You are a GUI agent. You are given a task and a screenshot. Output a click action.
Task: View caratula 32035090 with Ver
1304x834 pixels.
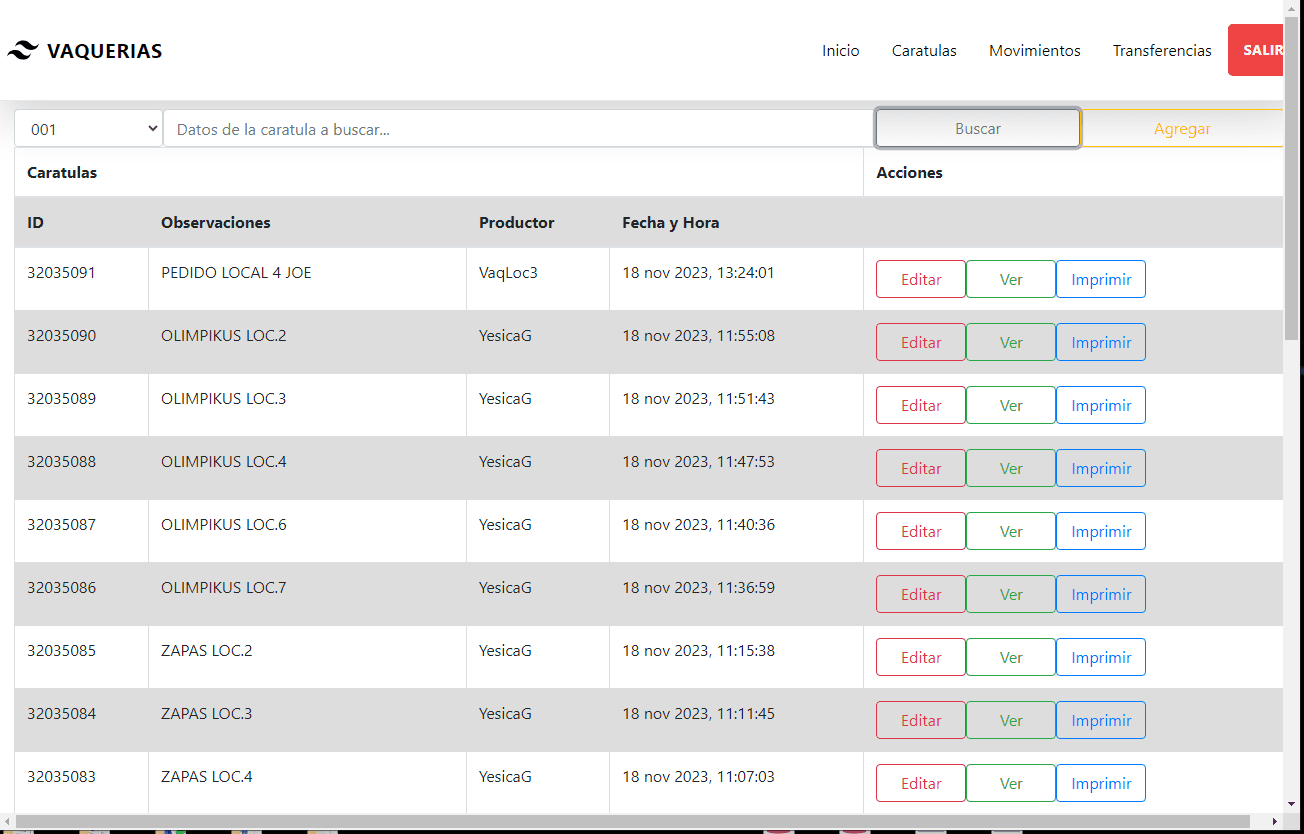click(1011, 343)
